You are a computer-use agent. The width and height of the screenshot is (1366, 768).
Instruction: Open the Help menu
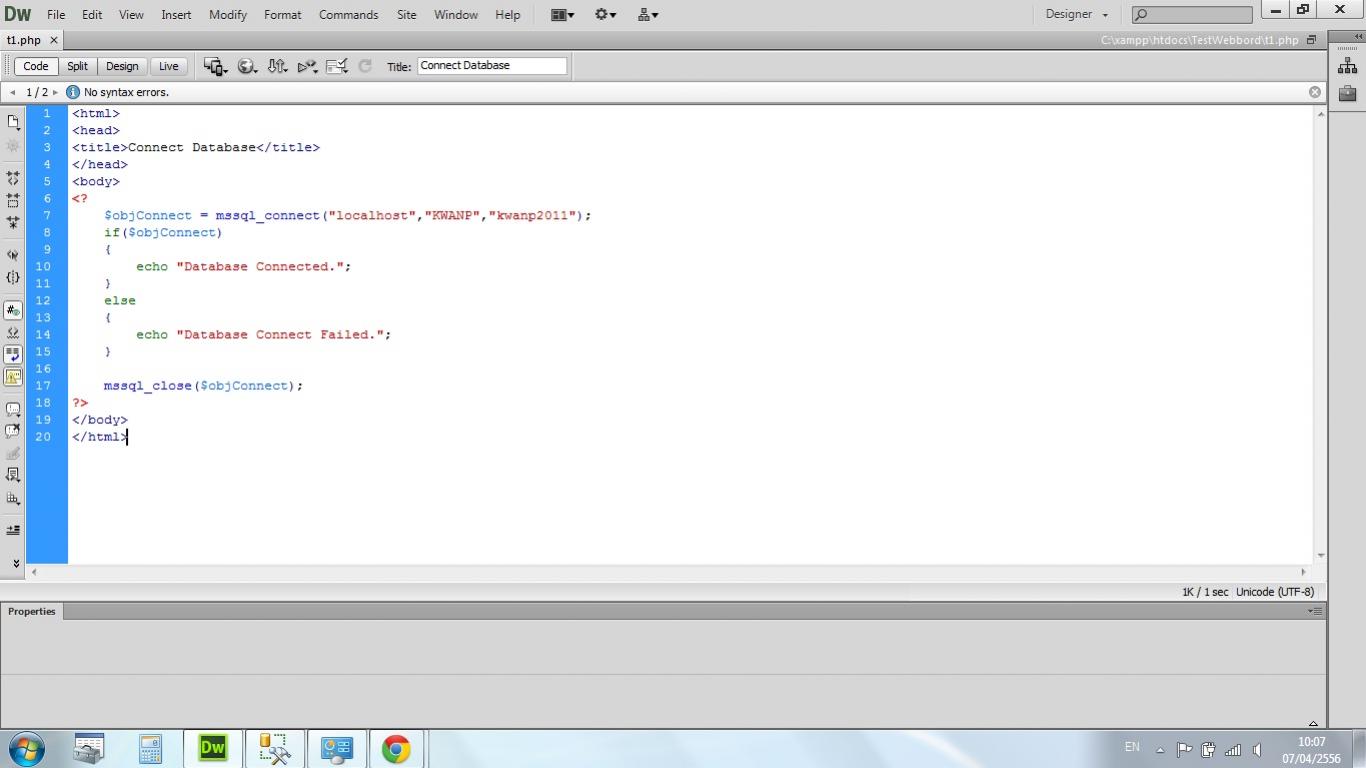pos(508,15)
